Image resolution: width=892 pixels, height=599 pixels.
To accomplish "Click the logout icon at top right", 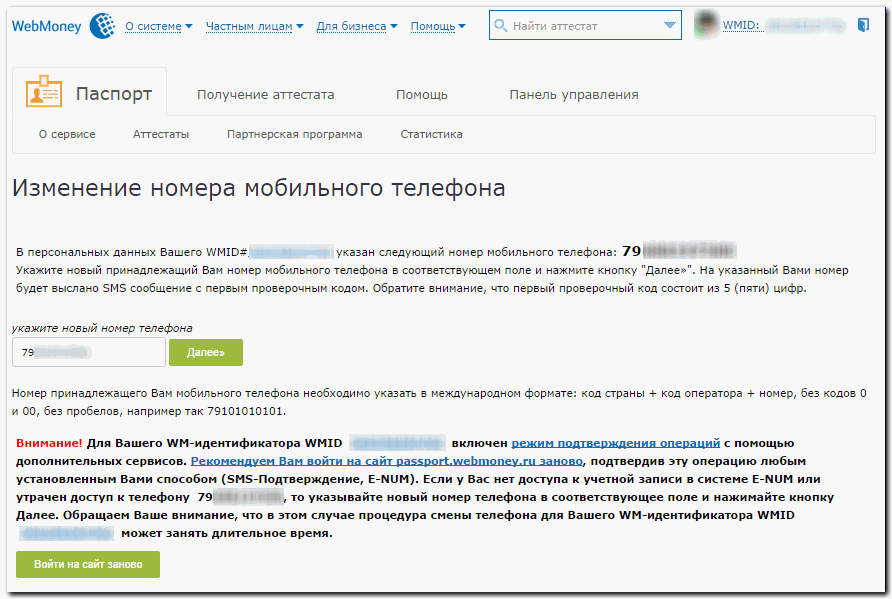I will click(863, 25).
